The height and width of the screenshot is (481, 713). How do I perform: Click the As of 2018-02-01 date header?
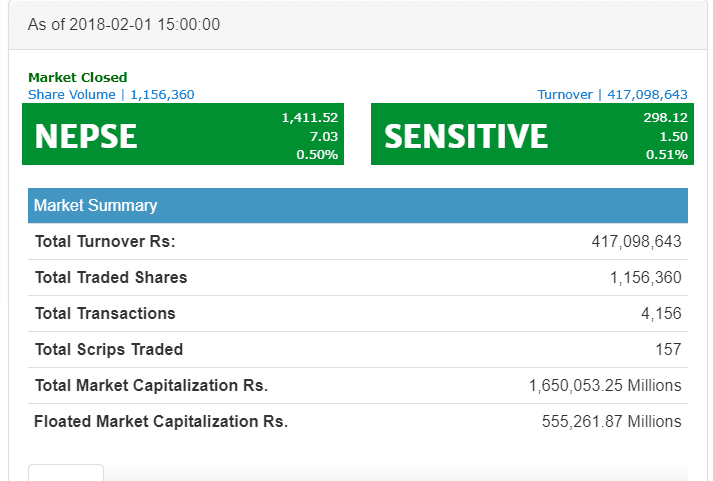124,25
